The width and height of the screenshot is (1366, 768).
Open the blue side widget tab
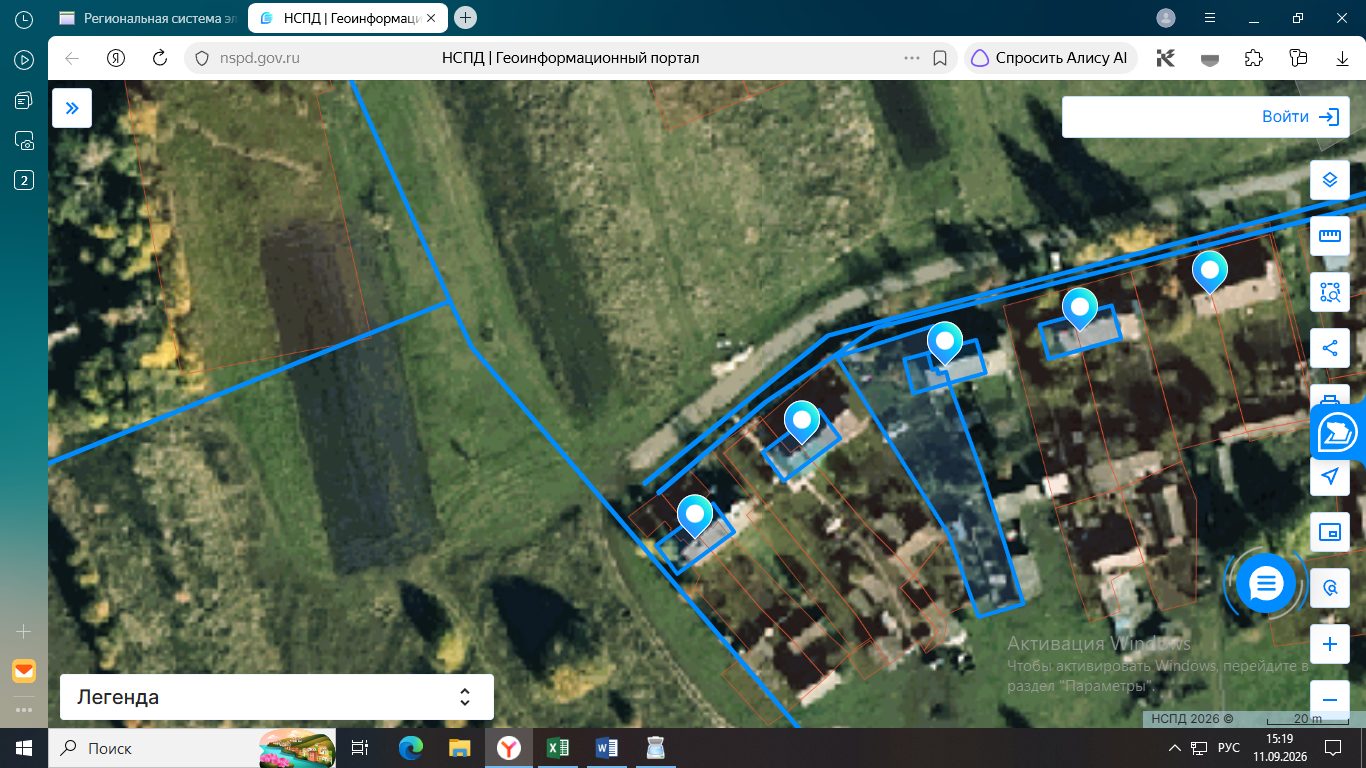click(x=1337, y=433)
